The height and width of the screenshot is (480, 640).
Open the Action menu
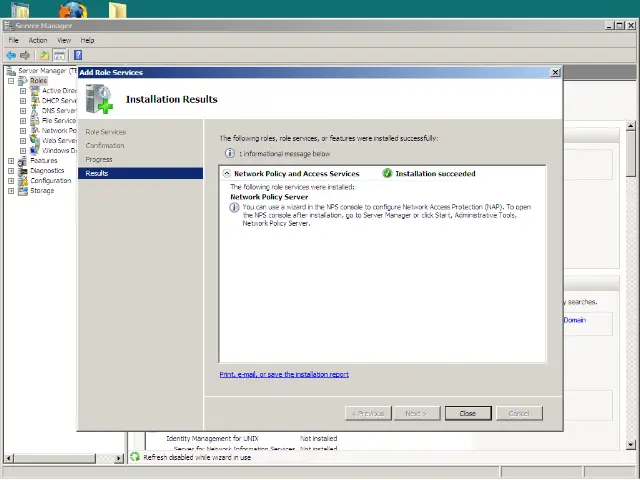38,40
